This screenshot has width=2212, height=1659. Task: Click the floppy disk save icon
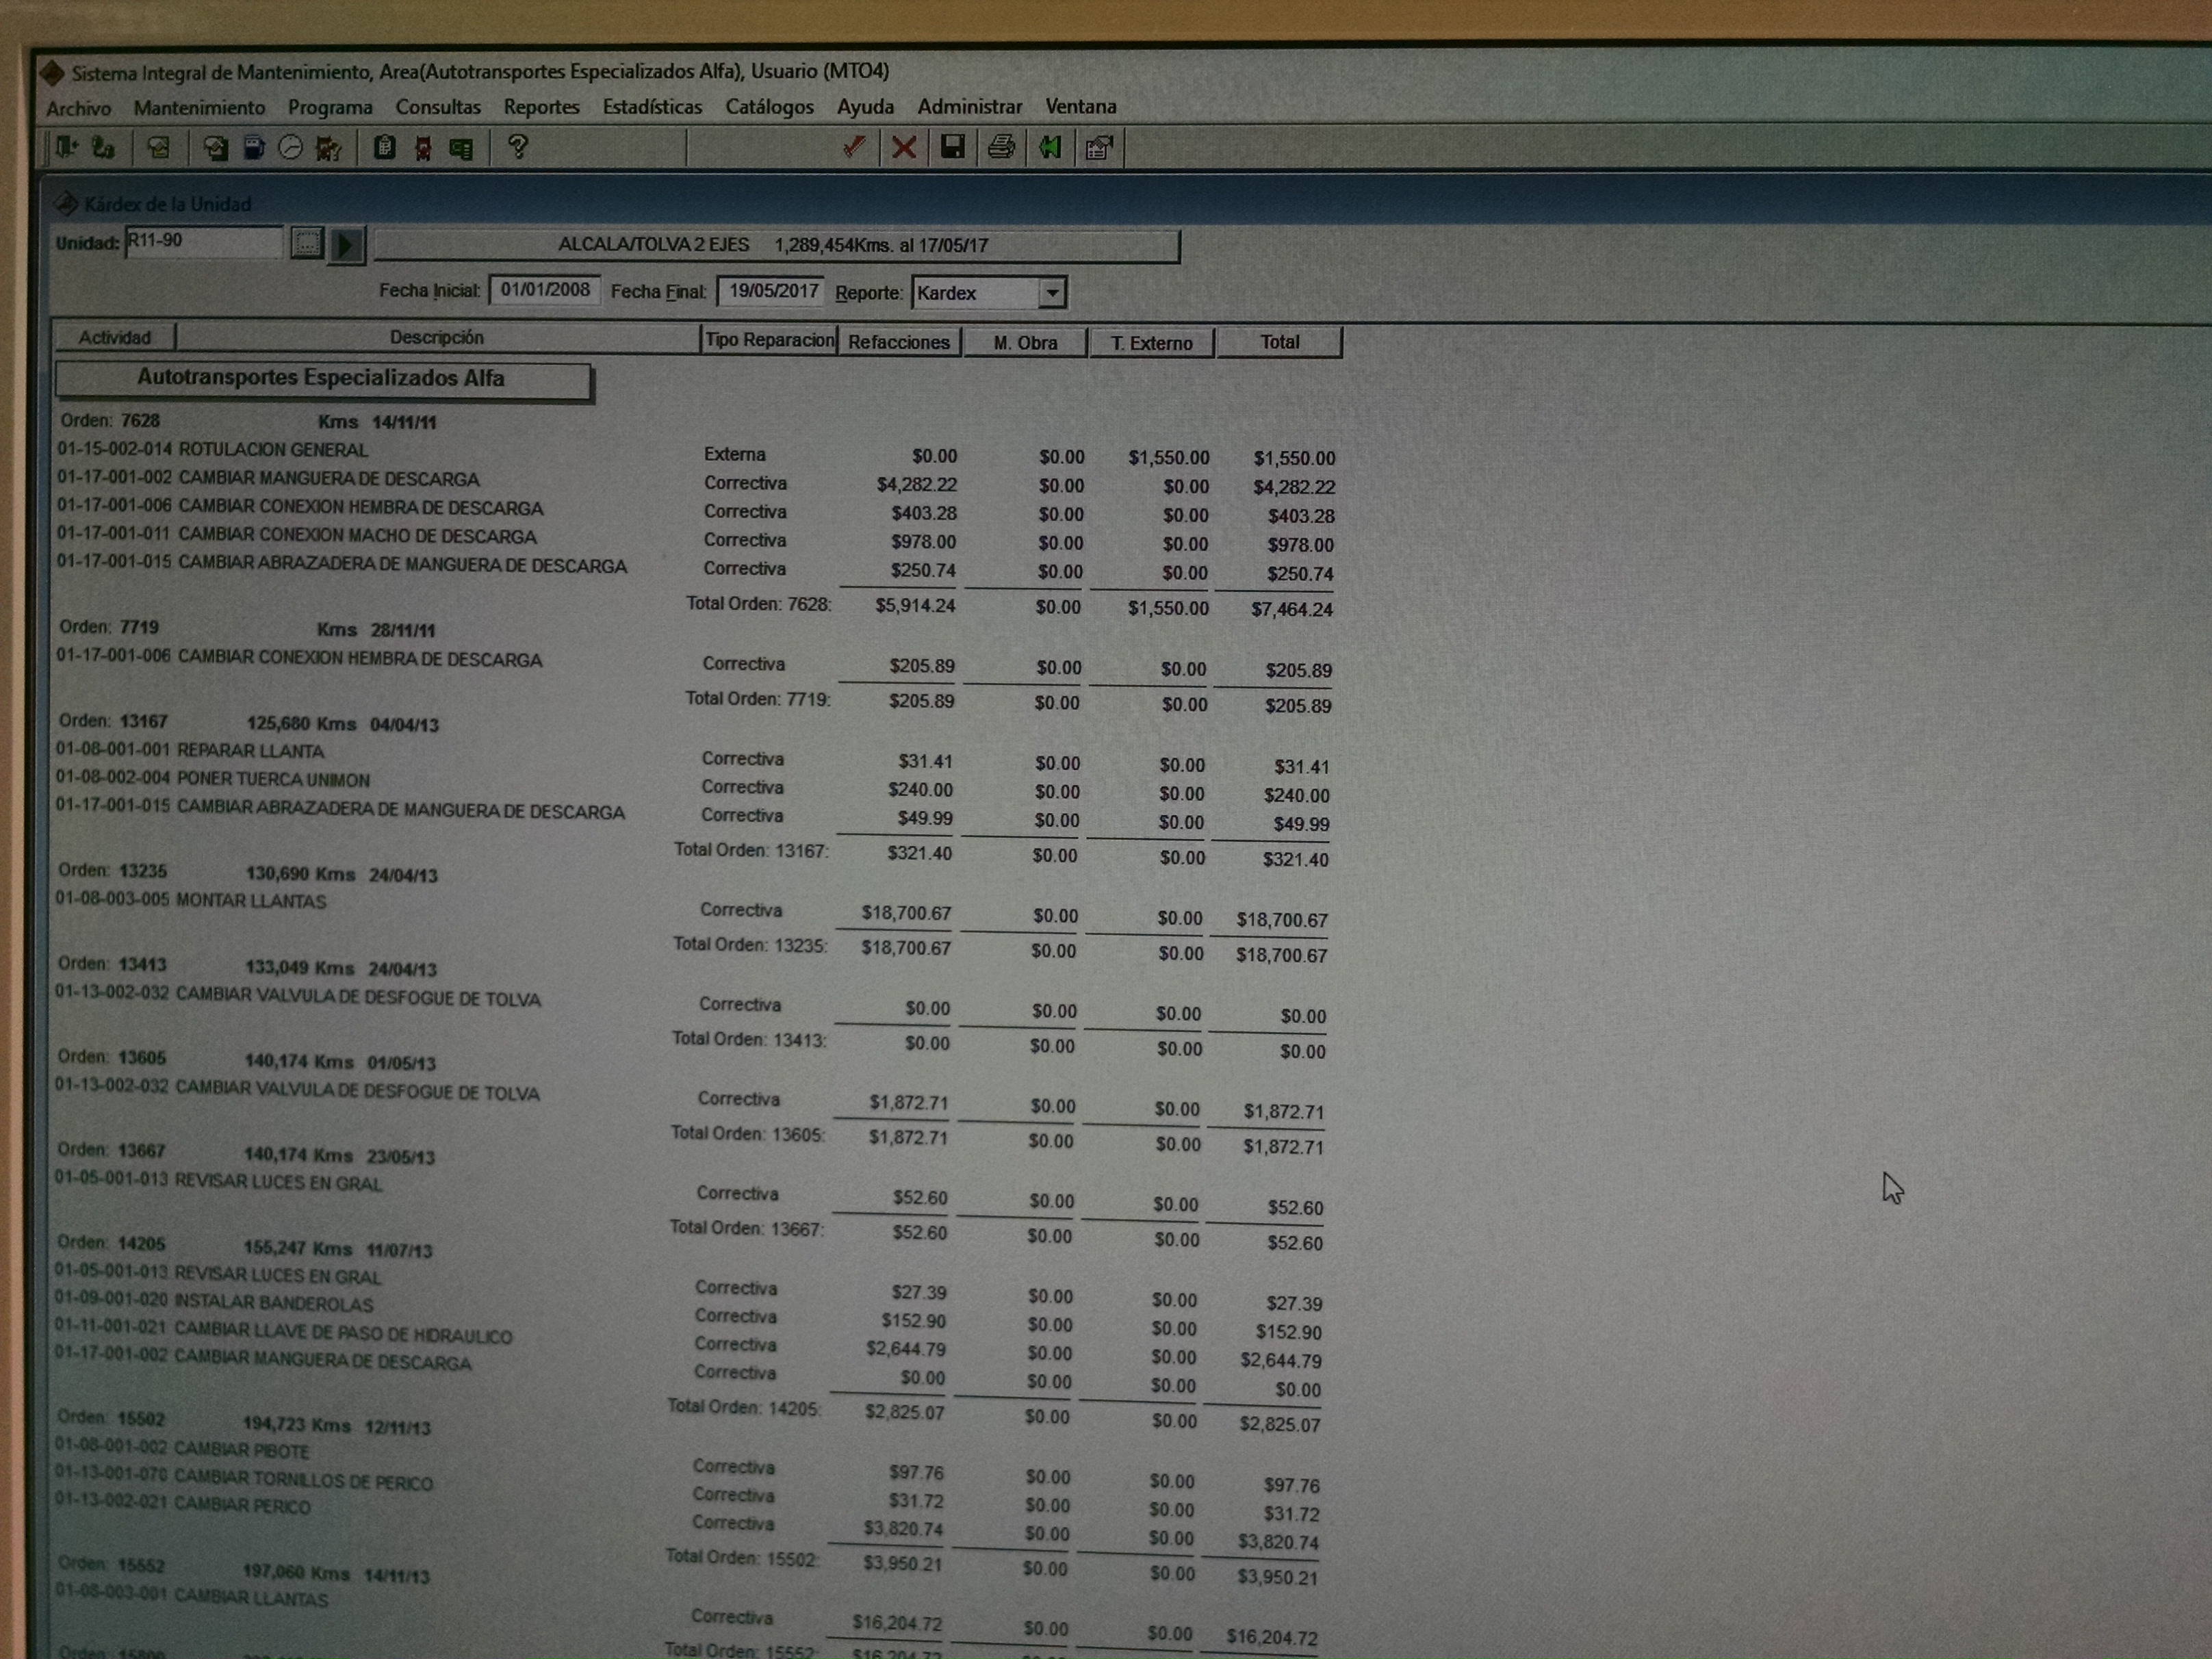point(952,148)
